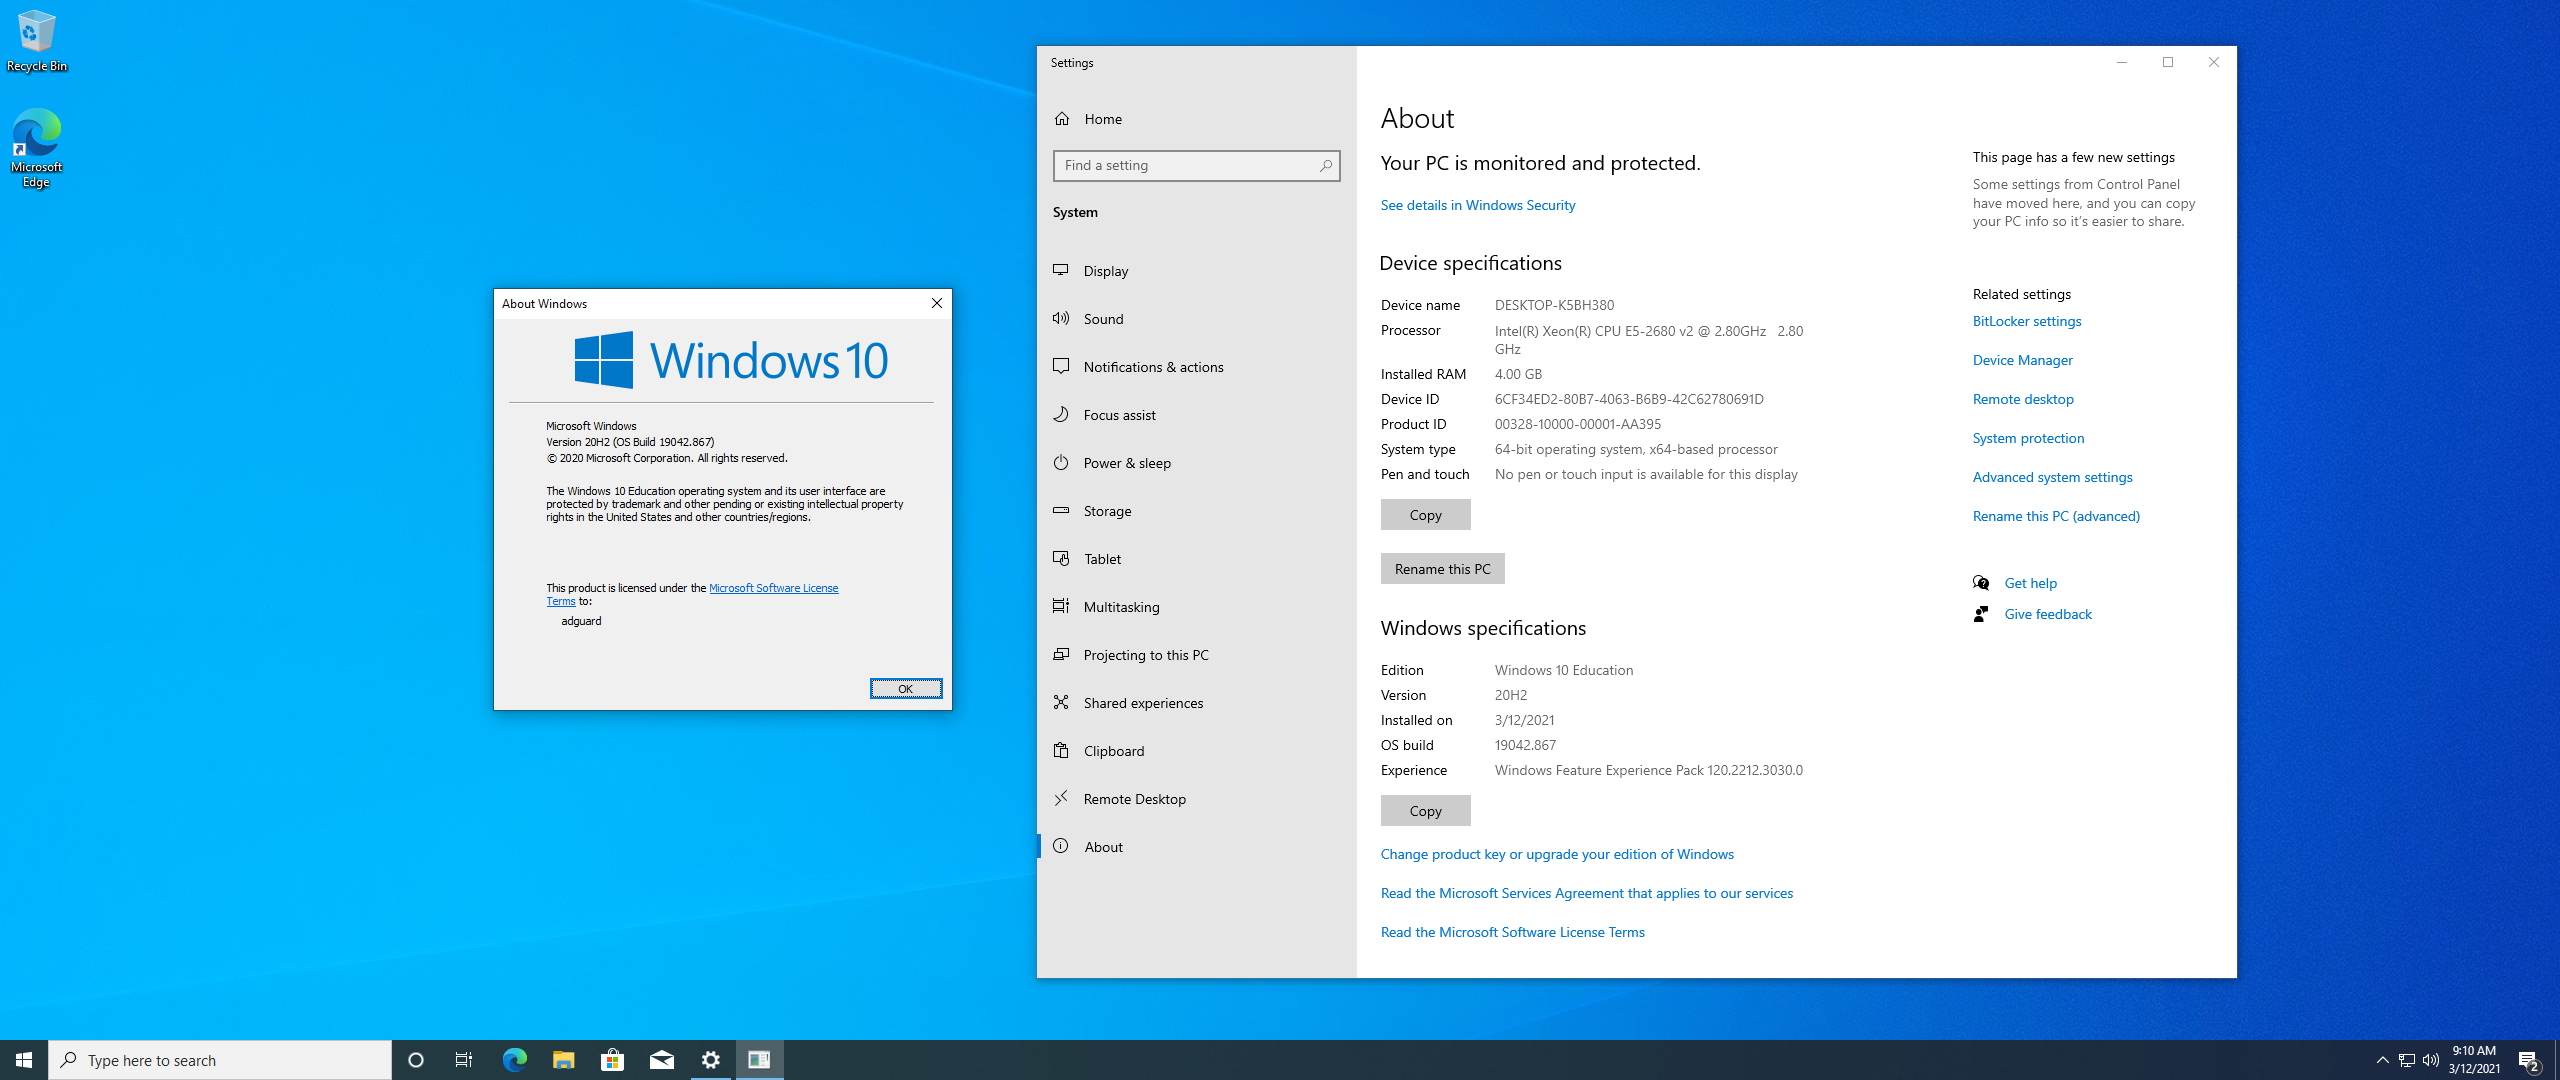Click the search magnifier in Find a setting
The image size is (2560, 1080).
[x=1326, y=166]
